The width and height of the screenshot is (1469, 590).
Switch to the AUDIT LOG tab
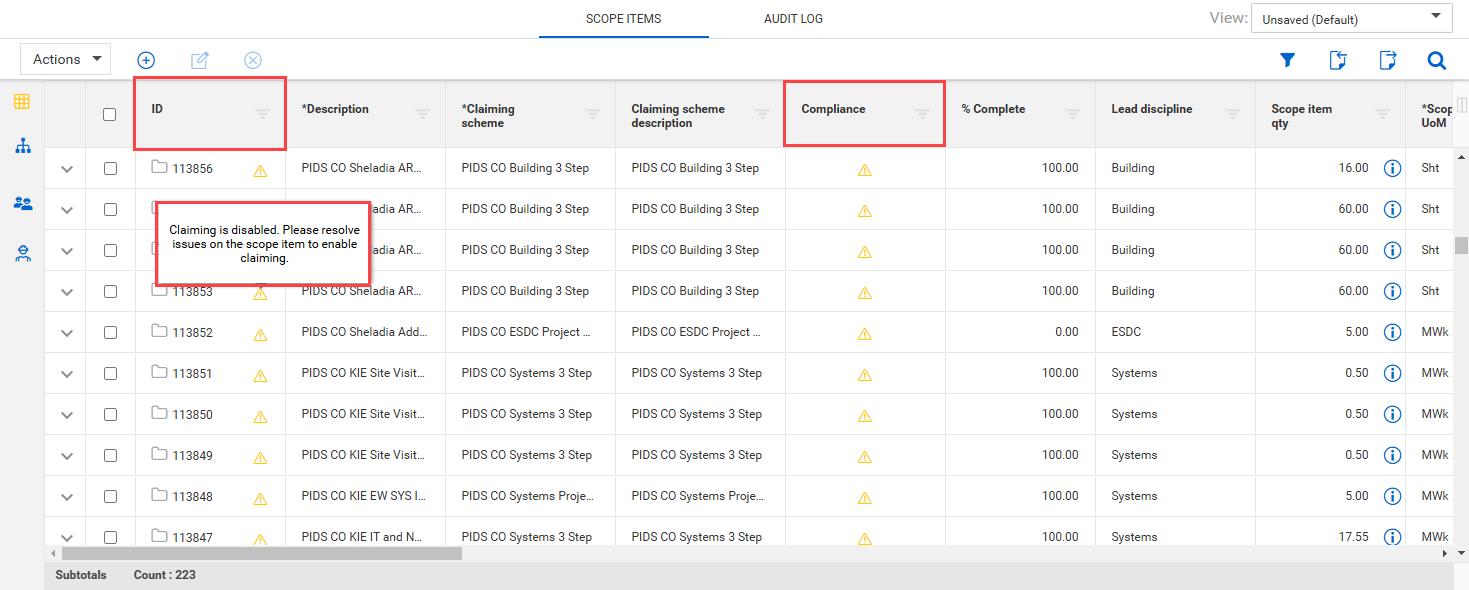coord(793,19)
